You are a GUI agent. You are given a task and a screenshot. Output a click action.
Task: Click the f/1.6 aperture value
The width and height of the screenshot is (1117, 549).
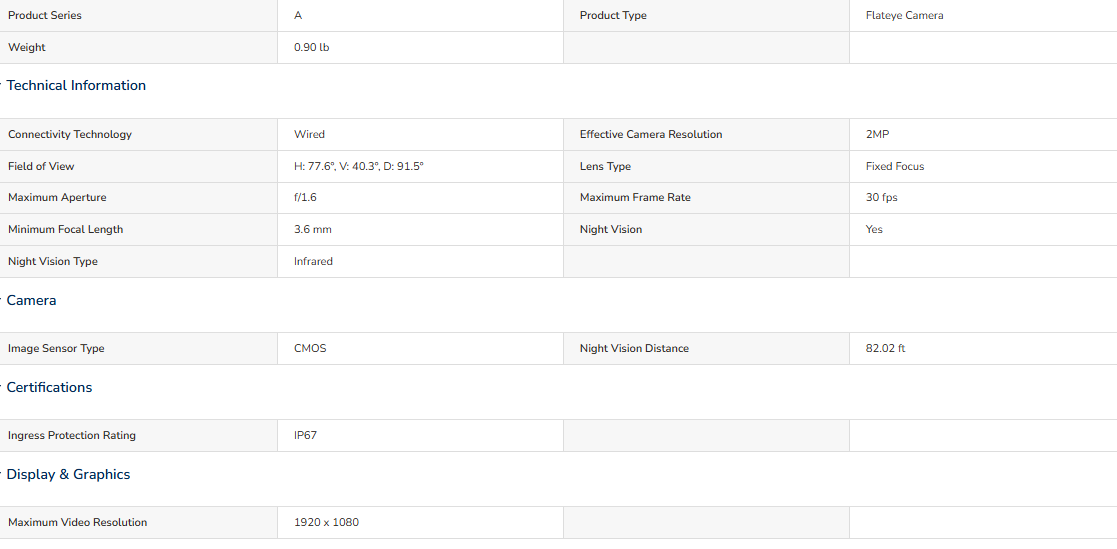[x=306, y=198]
